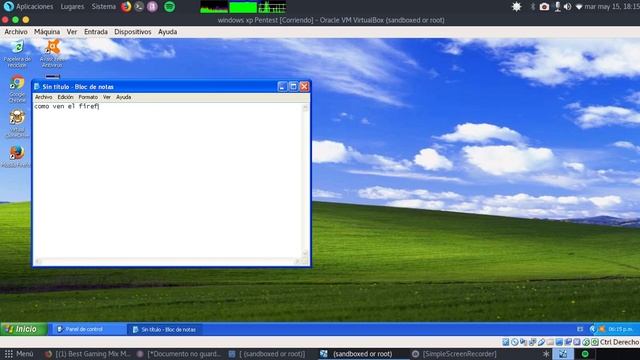640x360 pixels.
Task: Open Notepad's Formato menu
Action: click(88, 97)
